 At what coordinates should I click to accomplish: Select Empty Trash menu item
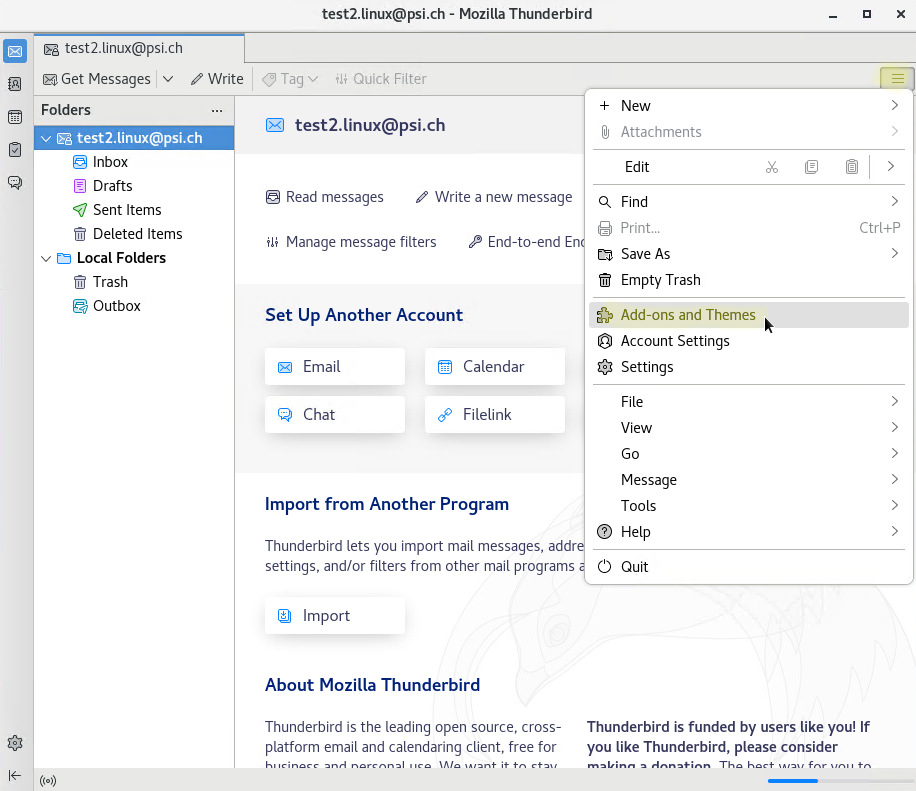(x=749, y=280)
